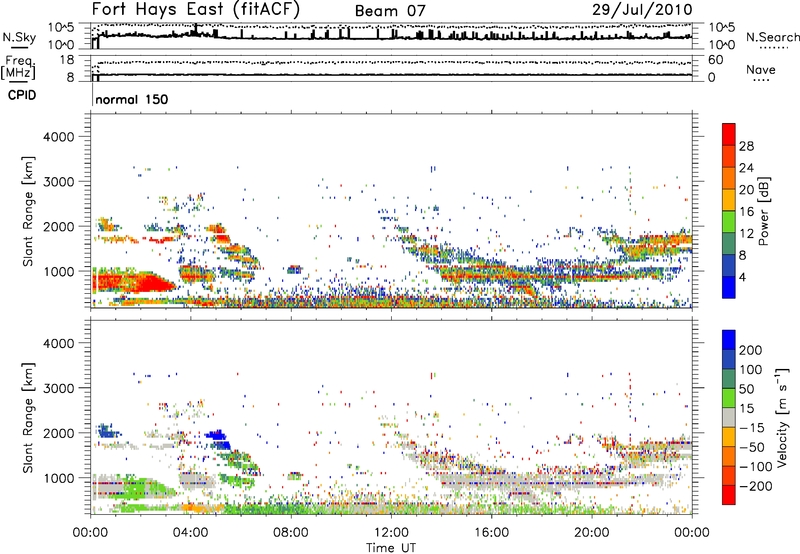Pick the blue bottom segment of power colorbar
800x554 pixels.
(x=729, y=288)
